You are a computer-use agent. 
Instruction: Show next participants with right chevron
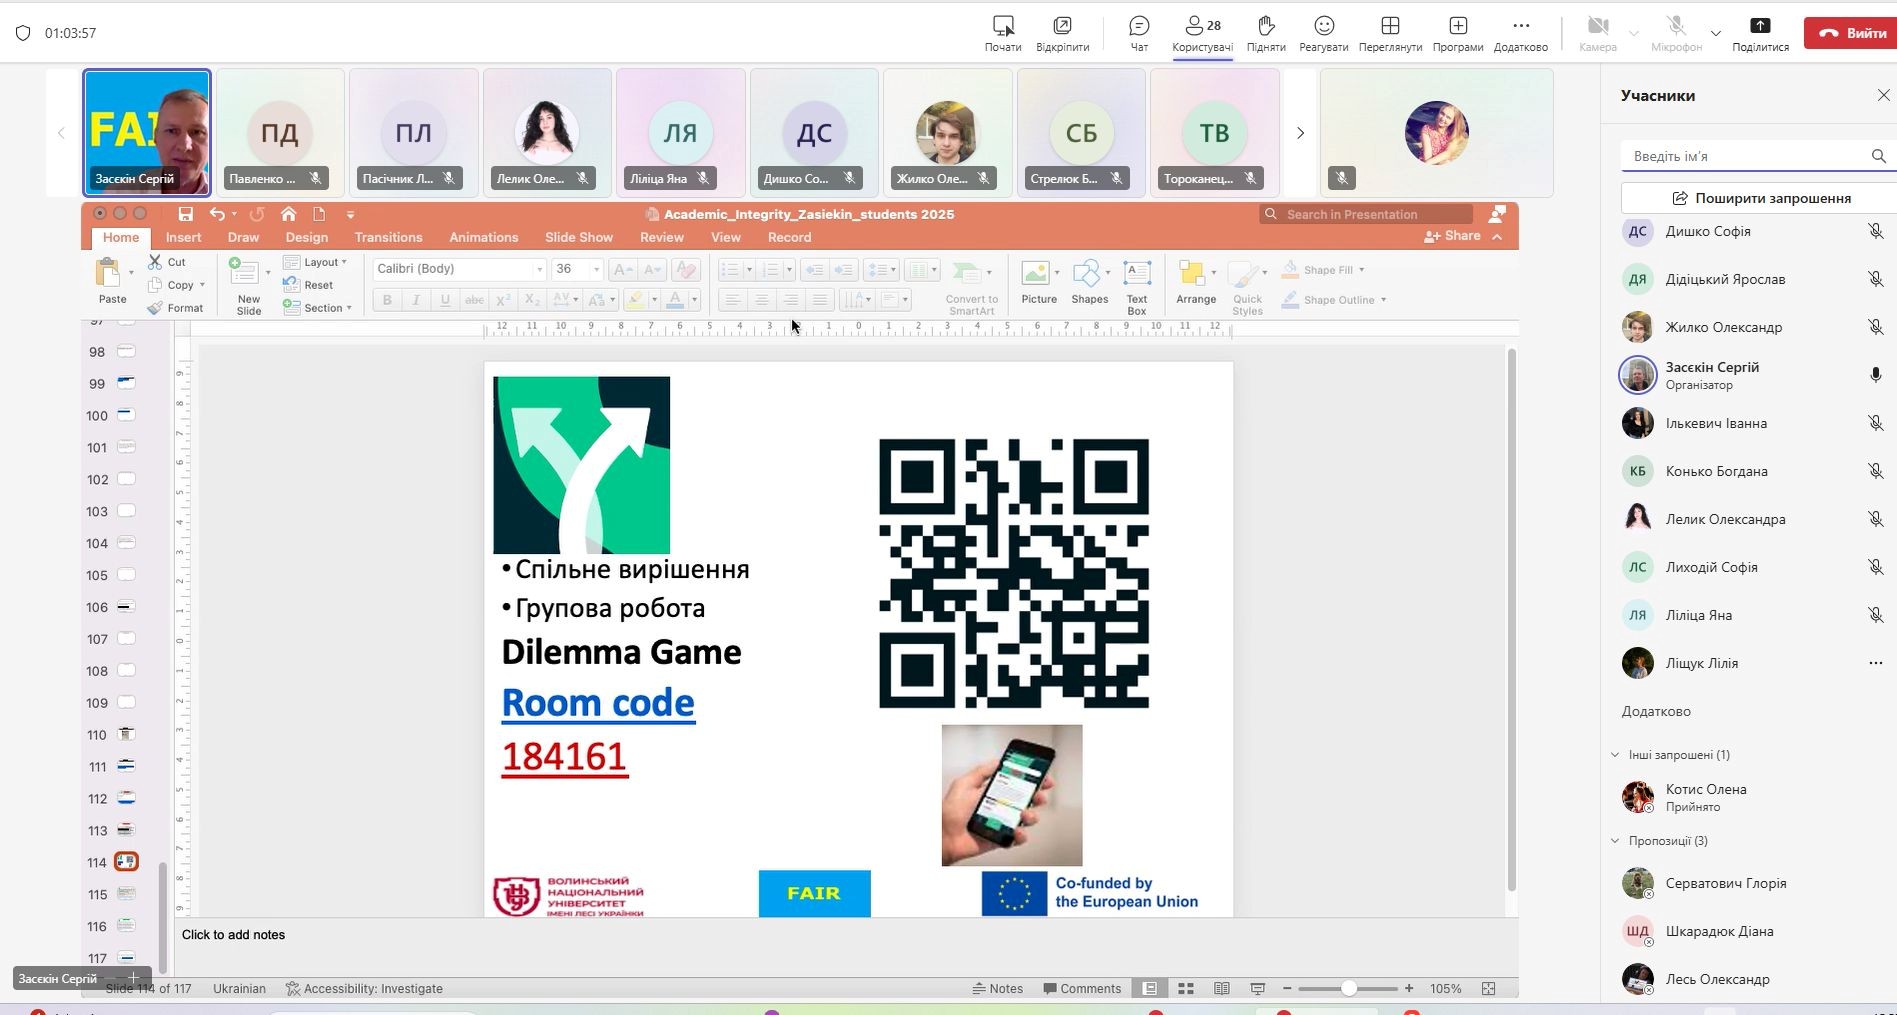tap(1300, 133)
